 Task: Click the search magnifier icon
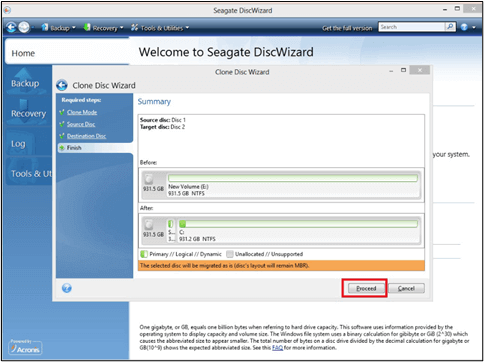click(x=450, y=27)
